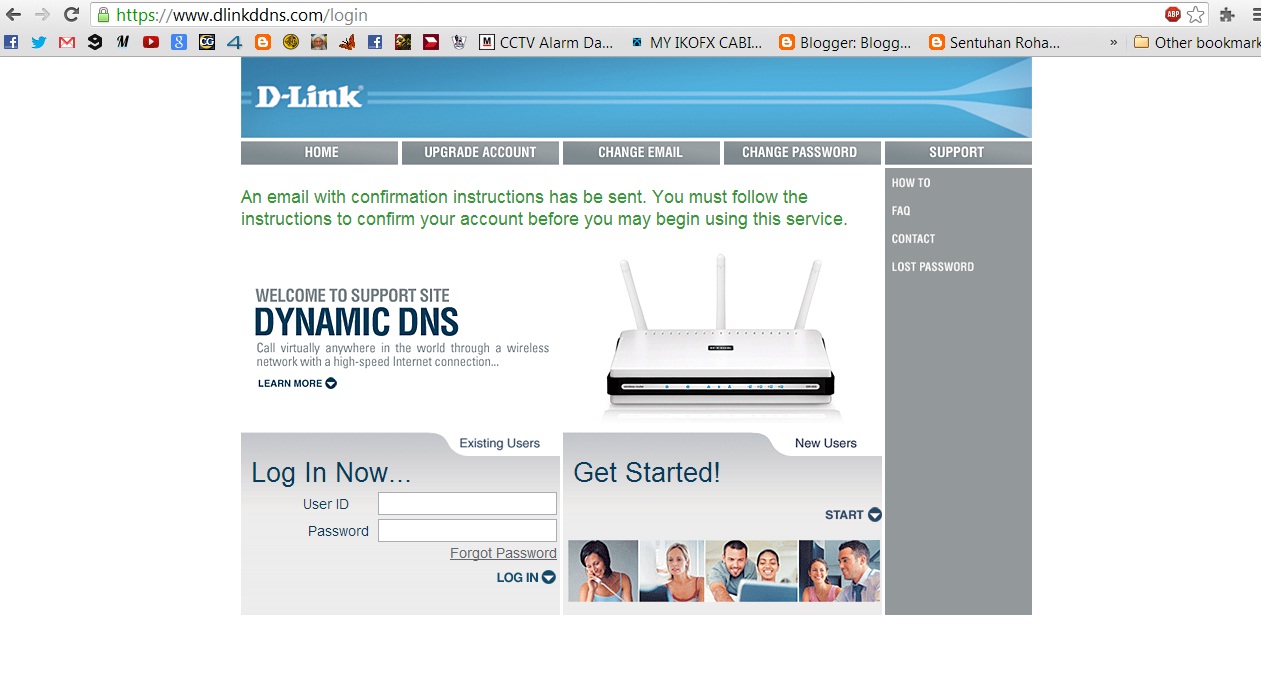The image size is (1261, 698).
Task: Open the Gmail envelope bookmark
Action: (x=67, y=42)
